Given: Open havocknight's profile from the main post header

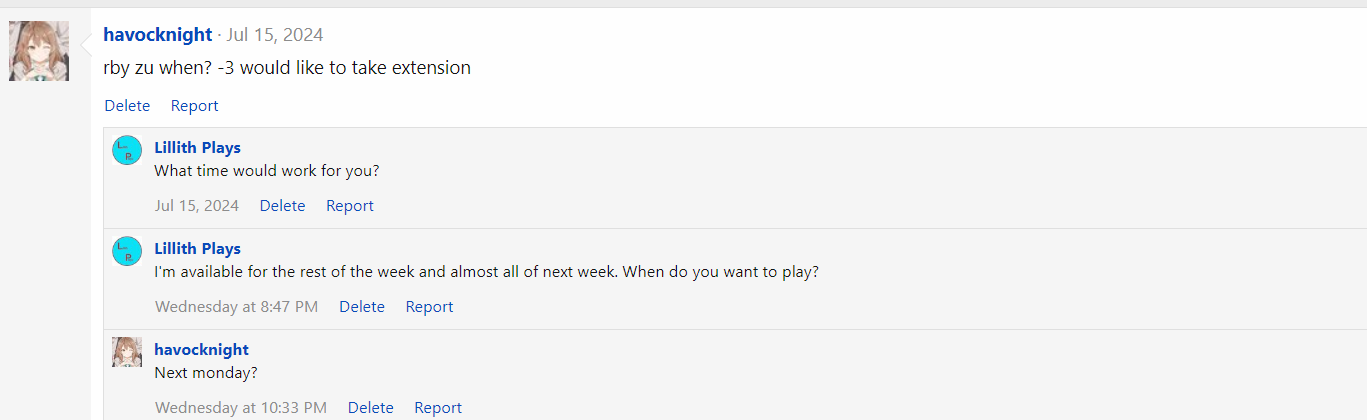Looking at the screenshot, I should [x=157, y=35].
